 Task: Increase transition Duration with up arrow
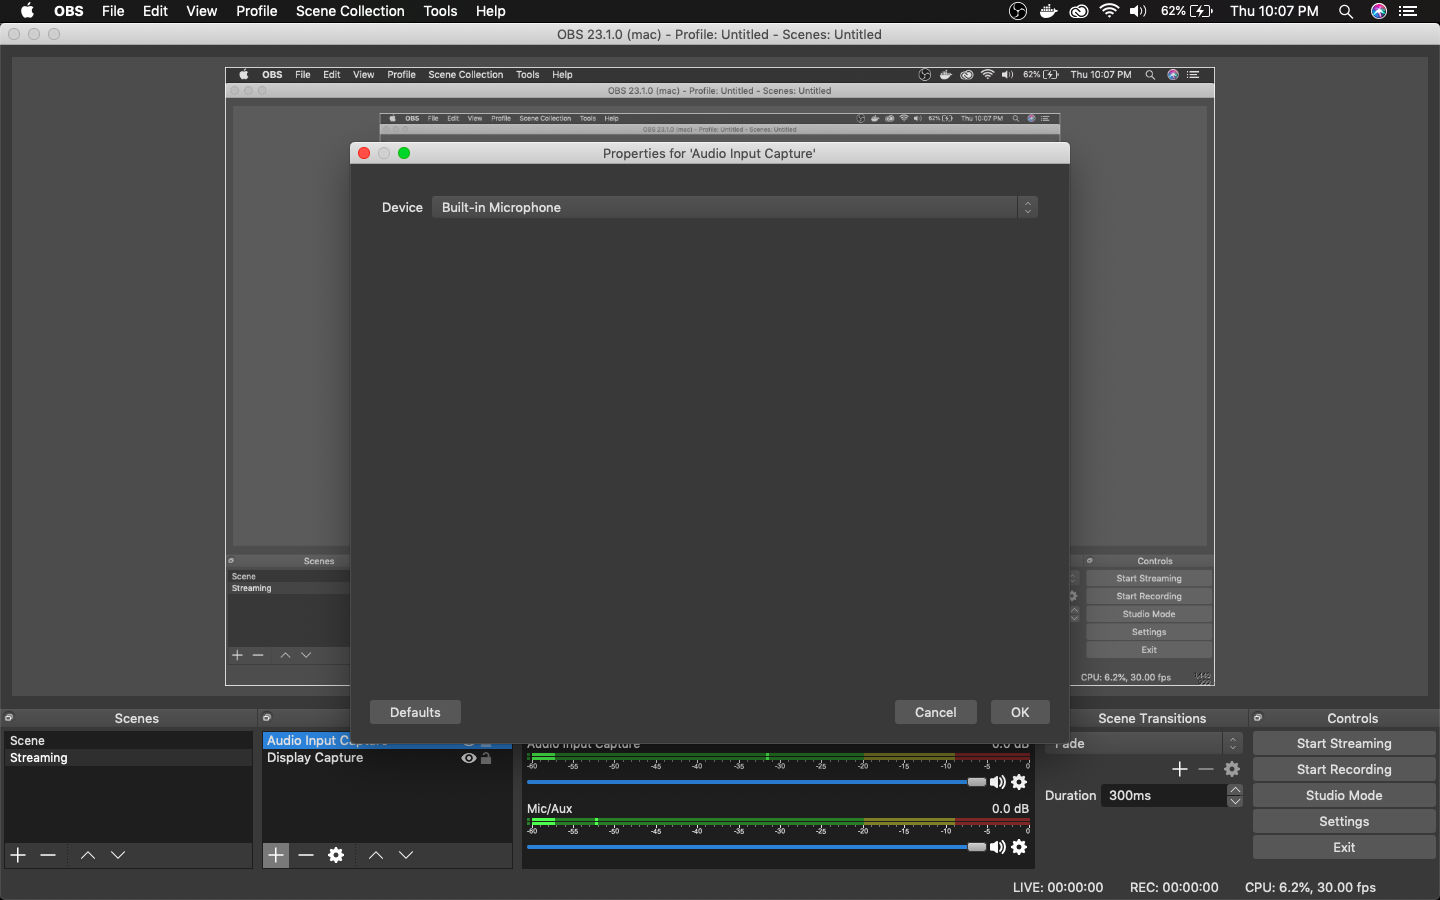1235,789
